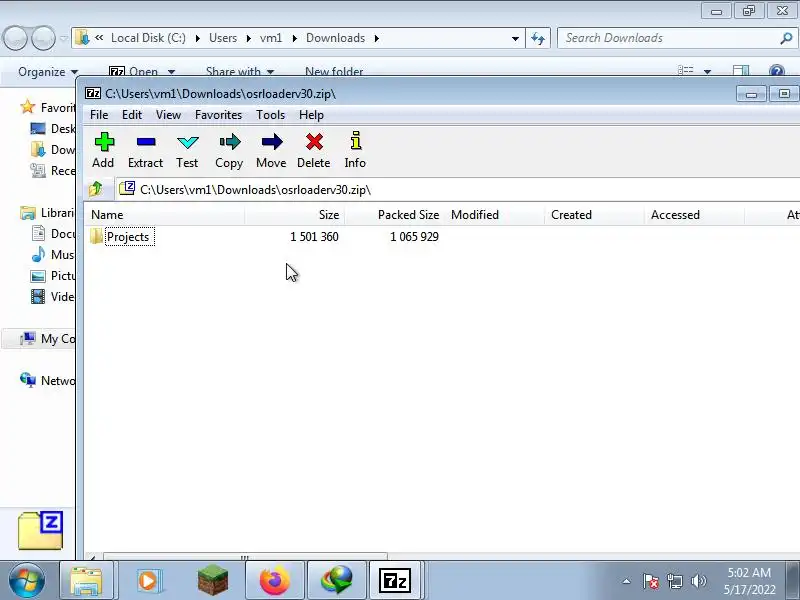
Task: Click the 7-Zip horizontal scrollbar
Action: [245, 557]
